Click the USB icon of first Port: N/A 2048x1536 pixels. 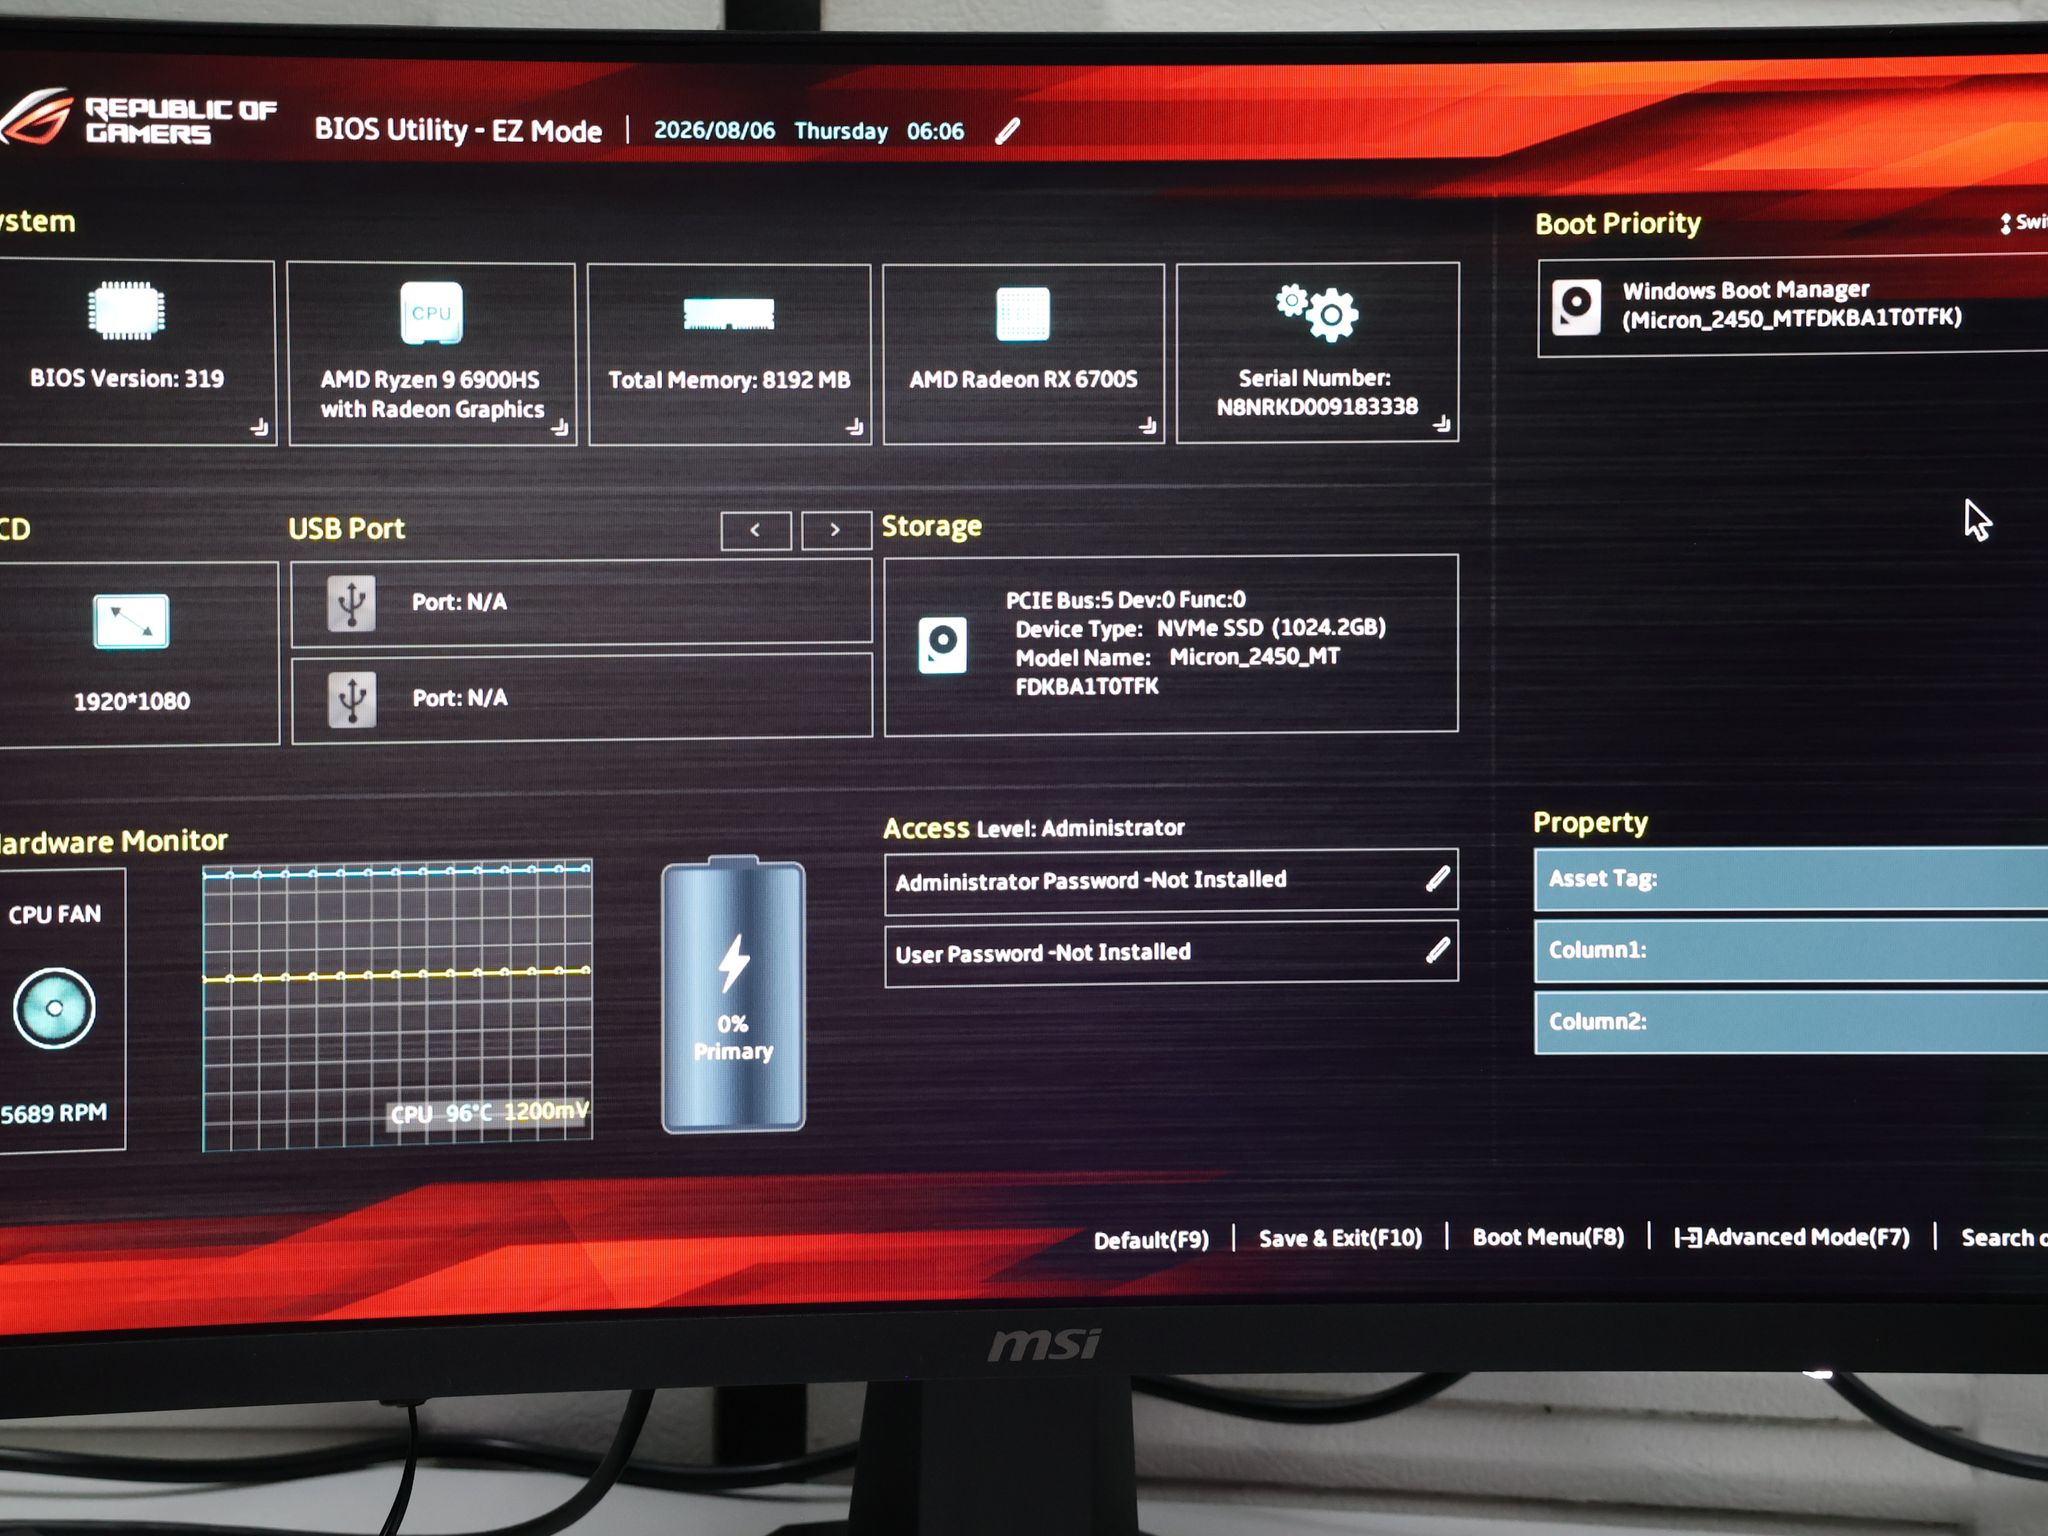click(x=351, y=603)
